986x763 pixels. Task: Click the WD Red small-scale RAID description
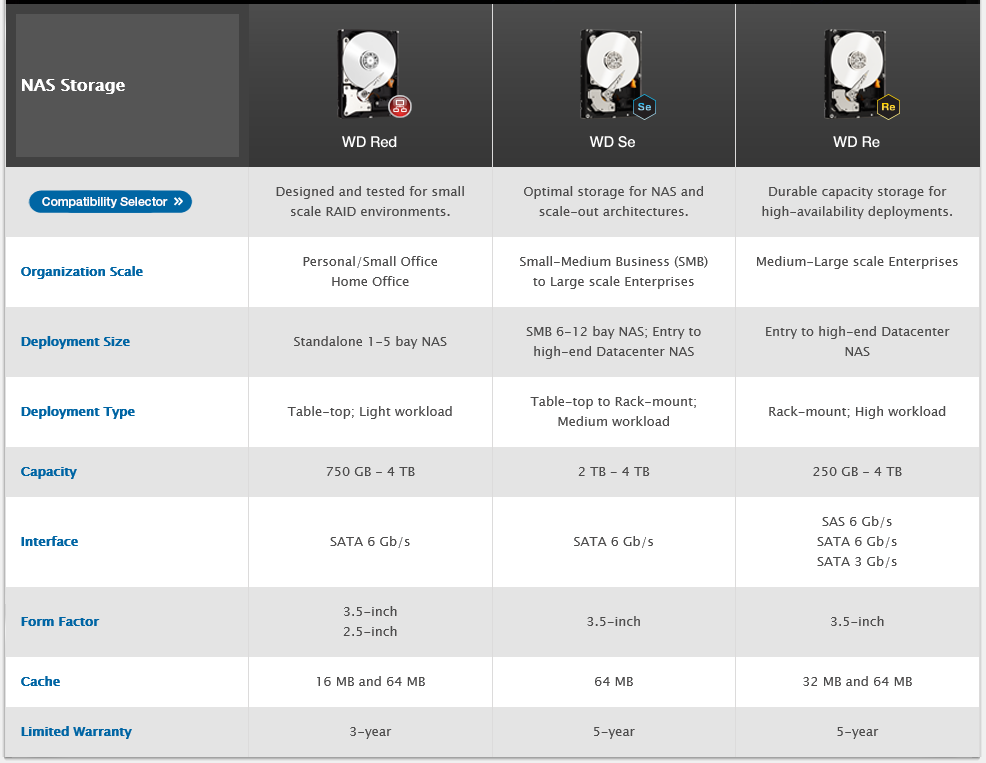370,202
